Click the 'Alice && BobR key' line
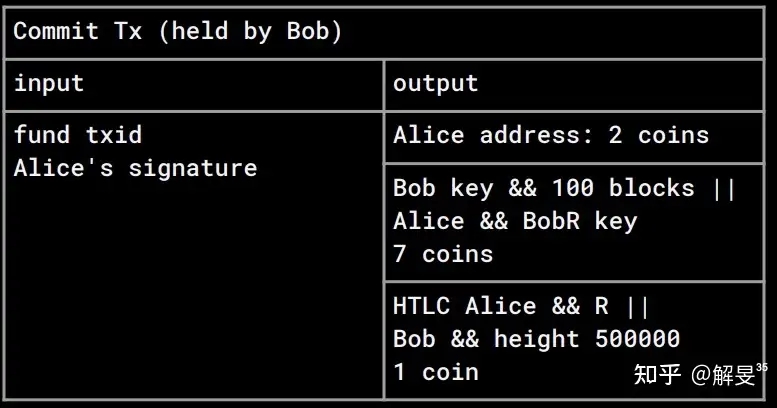The image size is (777, 408). tap(514, 221)
